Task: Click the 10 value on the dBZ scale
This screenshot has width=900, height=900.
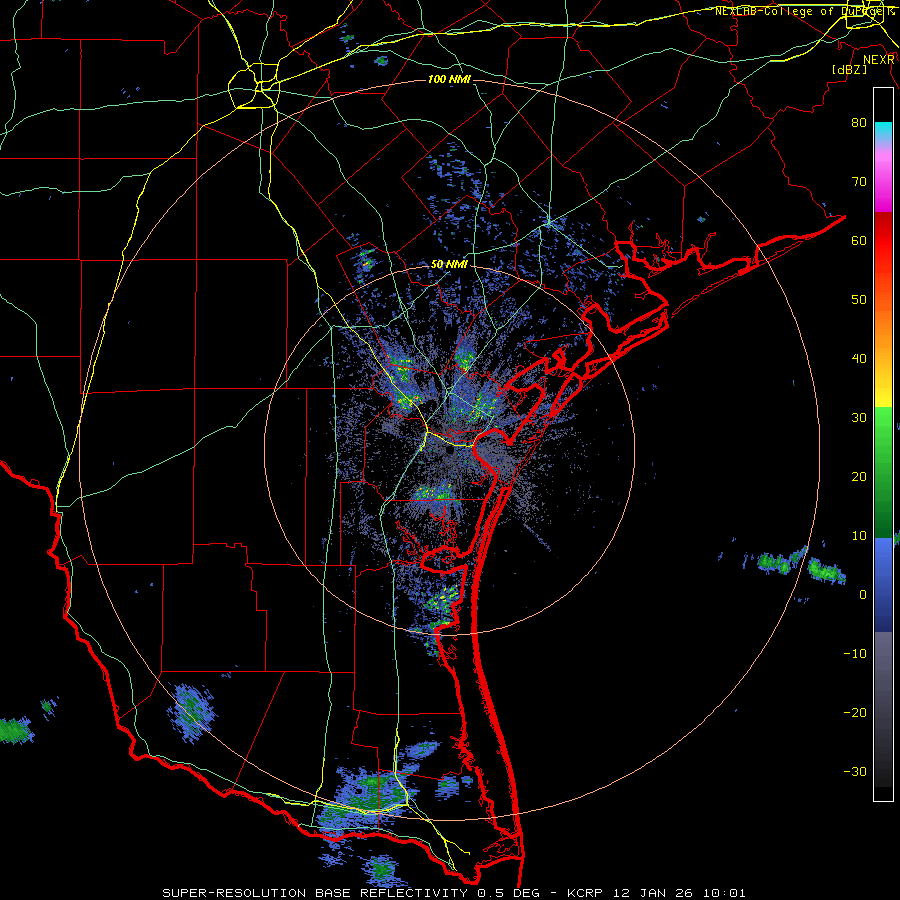Action: [859, 536]
